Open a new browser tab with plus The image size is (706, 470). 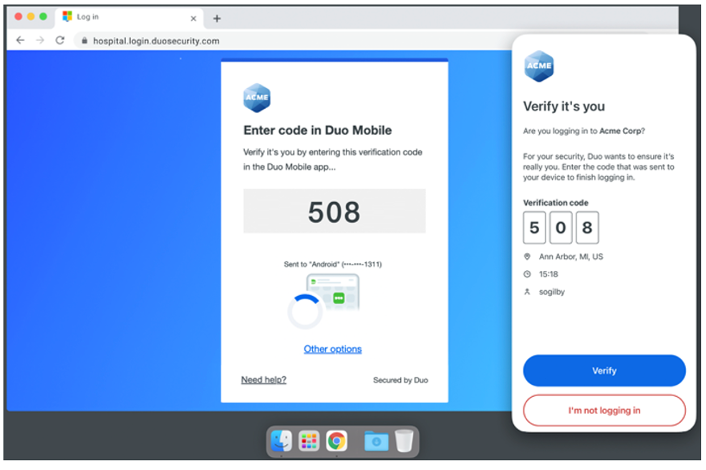[x=217, y=18]
